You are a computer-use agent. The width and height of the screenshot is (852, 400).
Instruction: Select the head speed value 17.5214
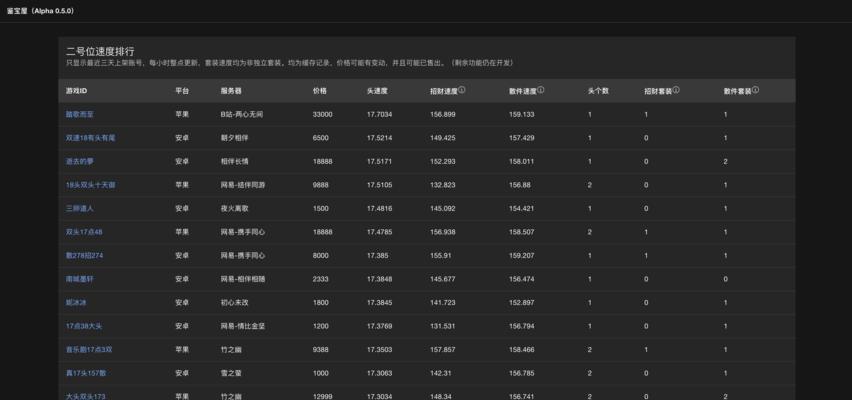[x=379, y=138]
